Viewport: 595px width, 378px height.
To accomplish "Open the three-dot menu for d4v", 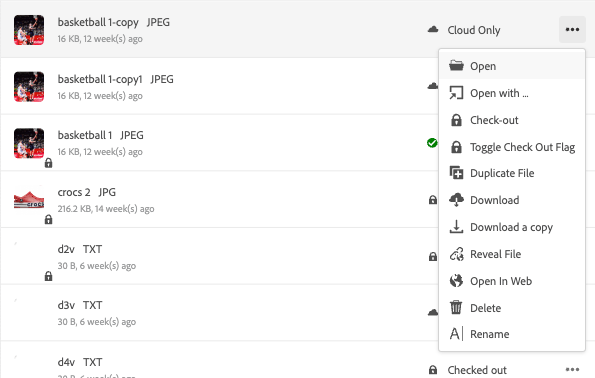I will [572, 369].
